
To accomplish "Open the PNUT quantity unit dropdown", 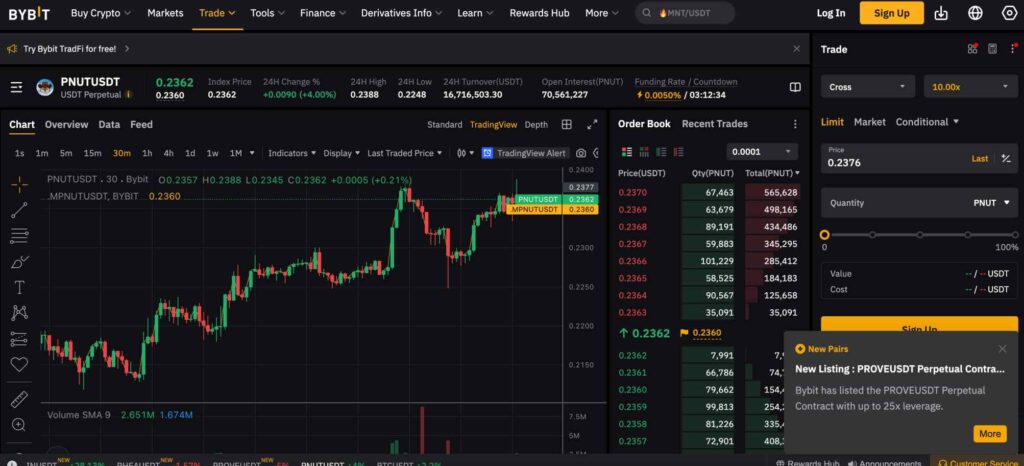I will pyautogui.click(x=991, y=203).
